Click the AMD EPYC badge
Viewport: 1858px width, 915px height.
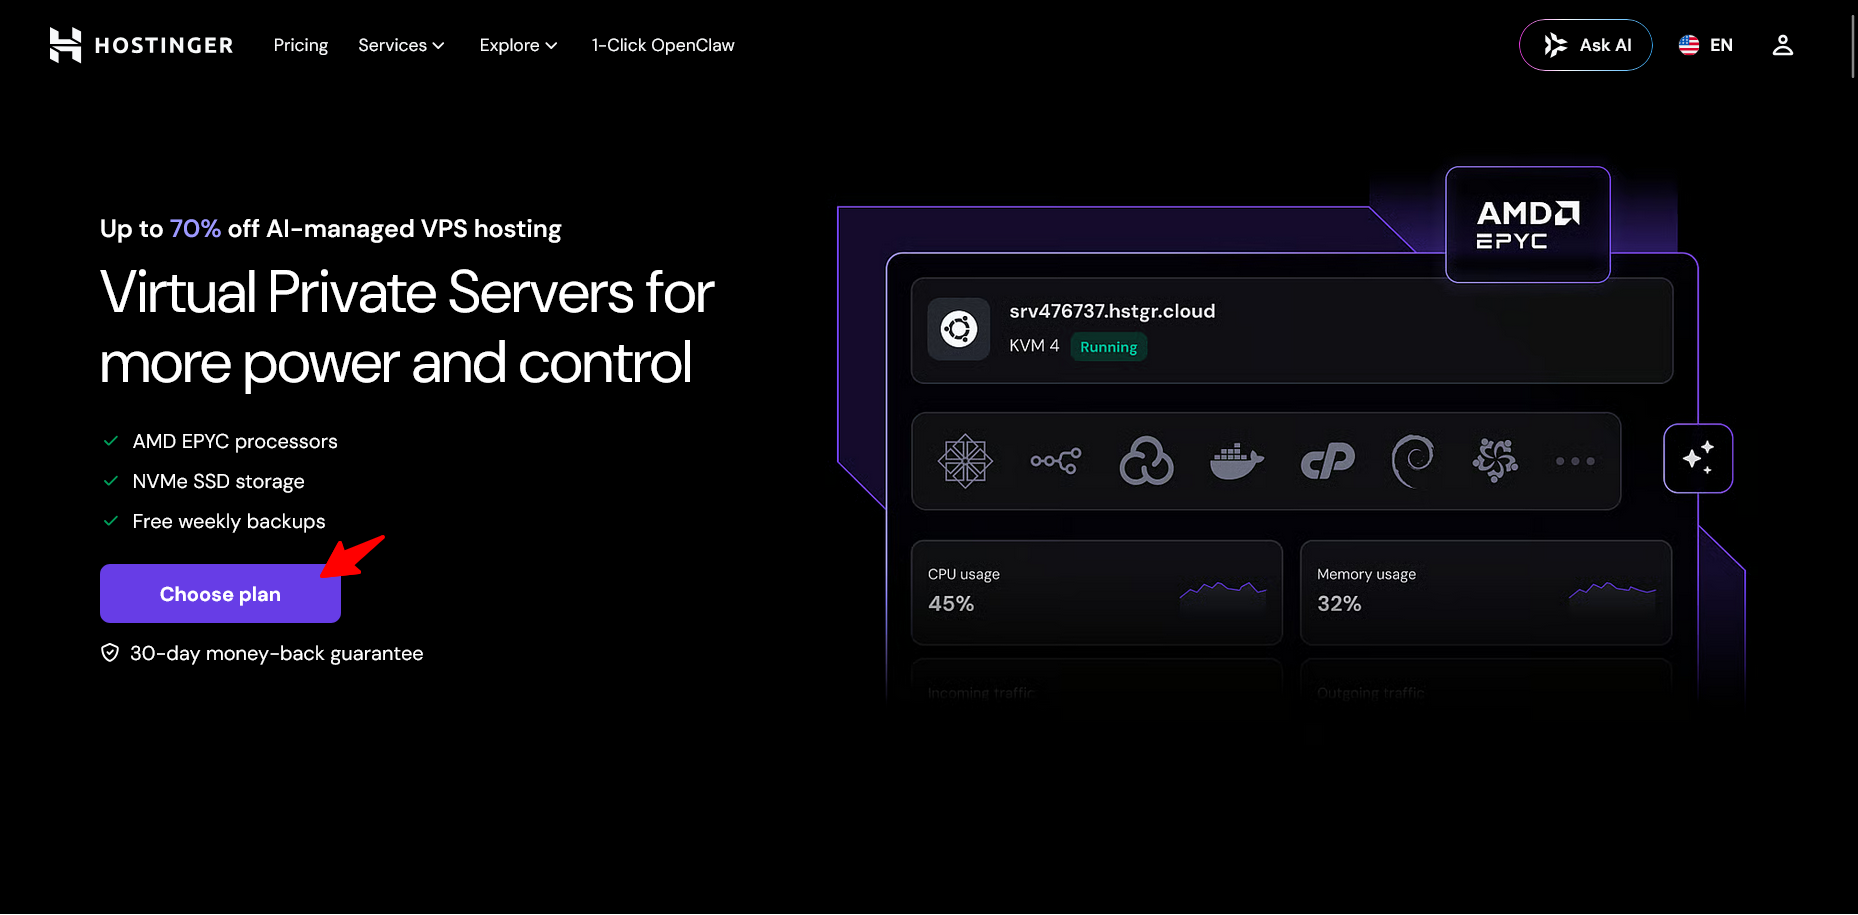tap(1528, 224)
